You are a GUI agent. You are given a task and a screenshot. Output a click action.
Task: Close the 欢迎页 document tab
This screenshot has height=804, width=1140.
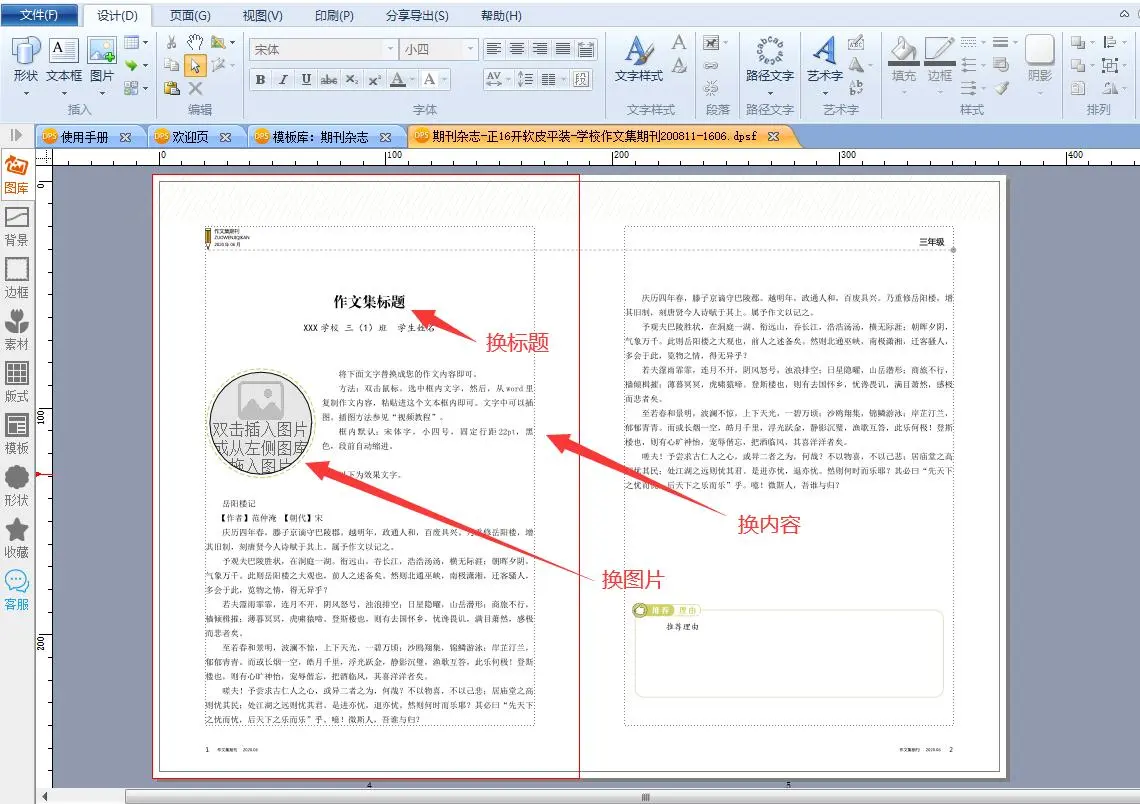[225, 137]
